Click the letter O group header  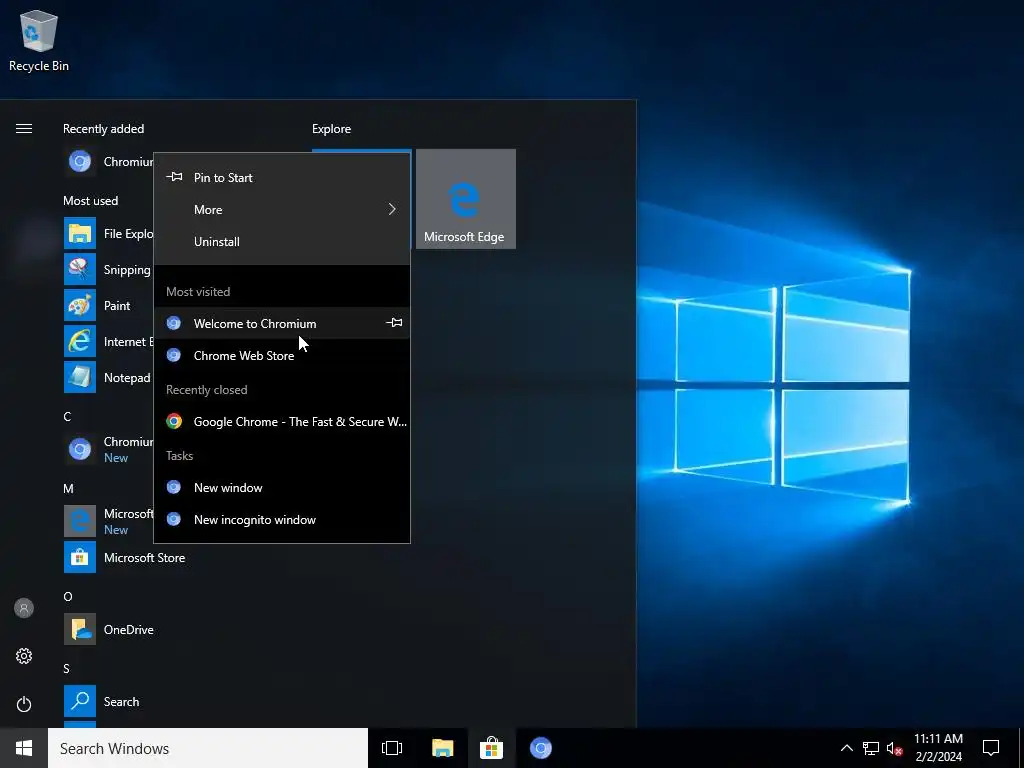(x=68, y=596)
